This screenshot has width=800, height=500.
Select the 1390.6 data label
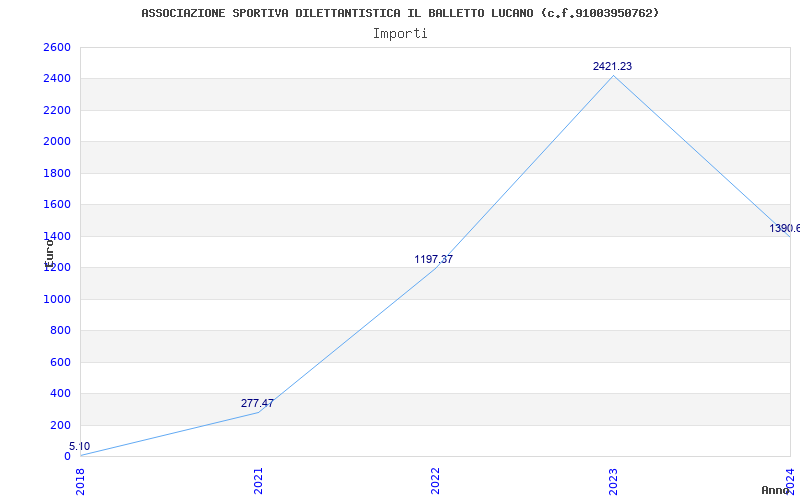(785, 229)
